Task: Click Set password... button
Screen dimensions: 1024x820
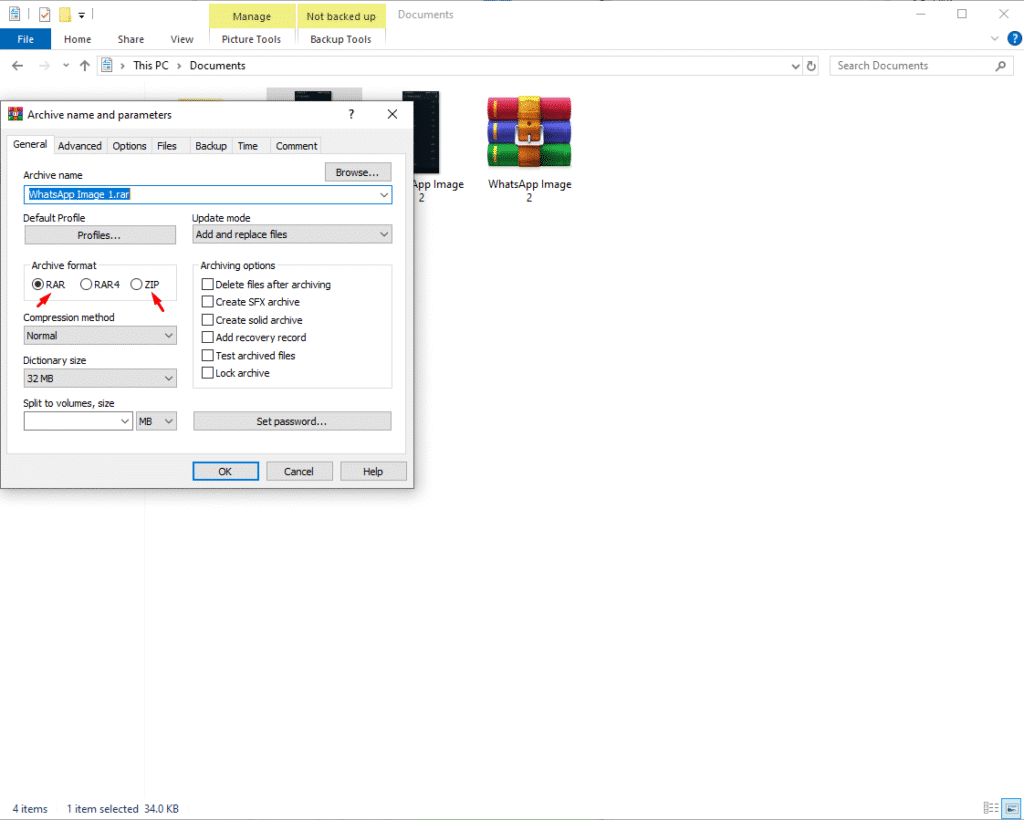Action: click(x=292, y=422)
